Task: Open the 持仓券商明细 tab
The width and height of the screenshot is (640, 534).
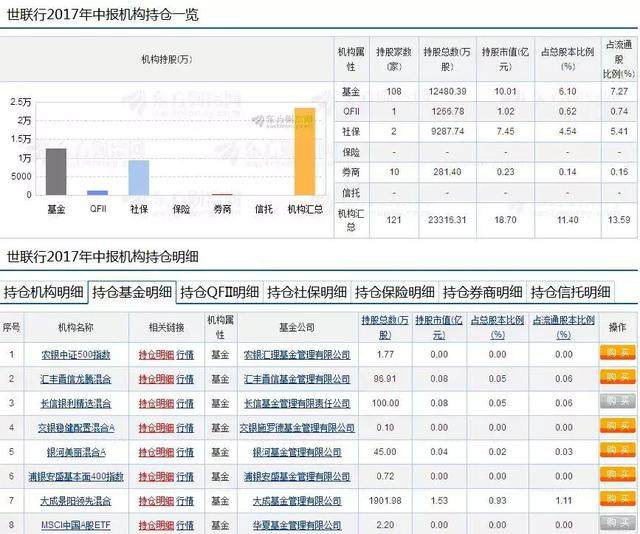Action: [x=482, y=293]
